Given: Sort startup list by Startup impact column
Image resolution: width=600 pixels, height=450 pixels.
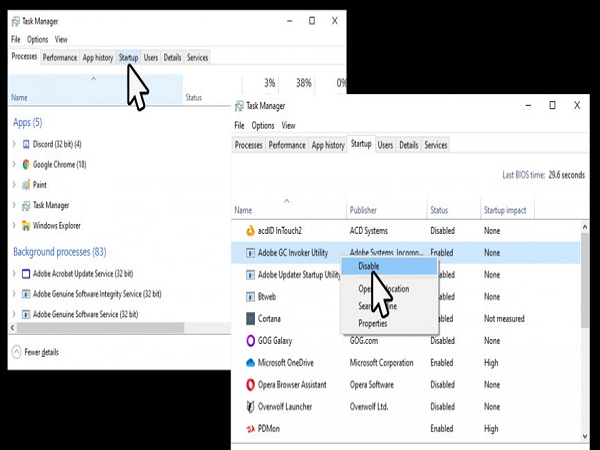Looking at the screenshot, I should [x=505, y=210].
